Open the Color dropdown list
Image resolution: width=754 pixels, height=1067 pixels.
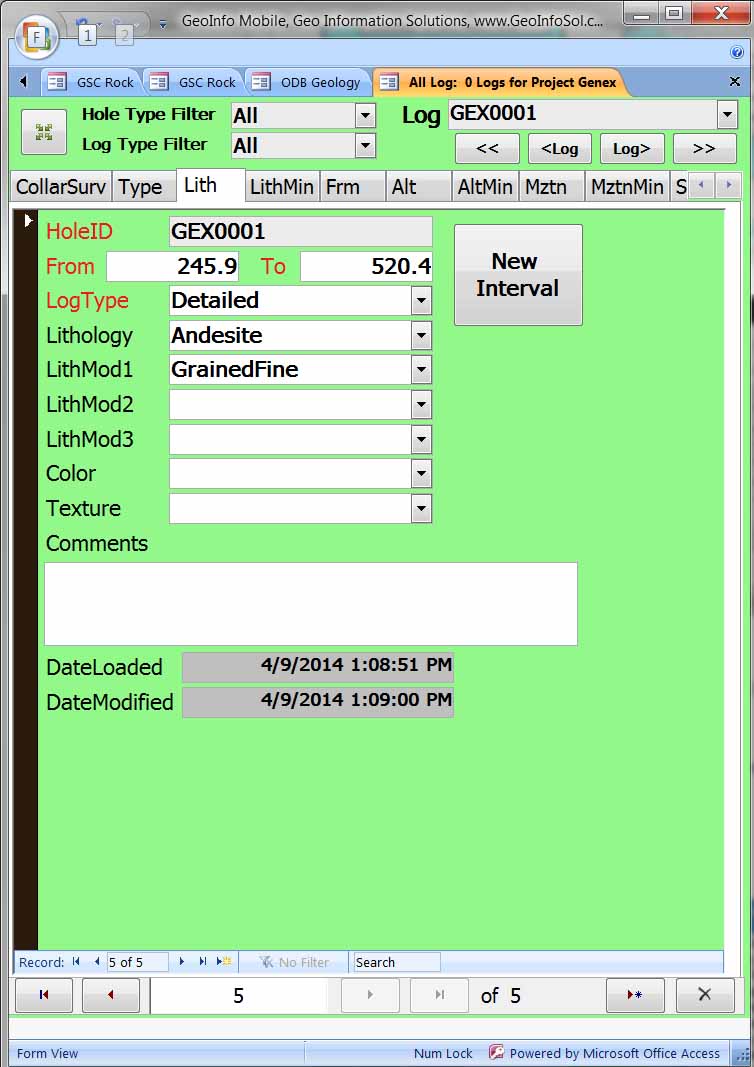click(421, 473)
